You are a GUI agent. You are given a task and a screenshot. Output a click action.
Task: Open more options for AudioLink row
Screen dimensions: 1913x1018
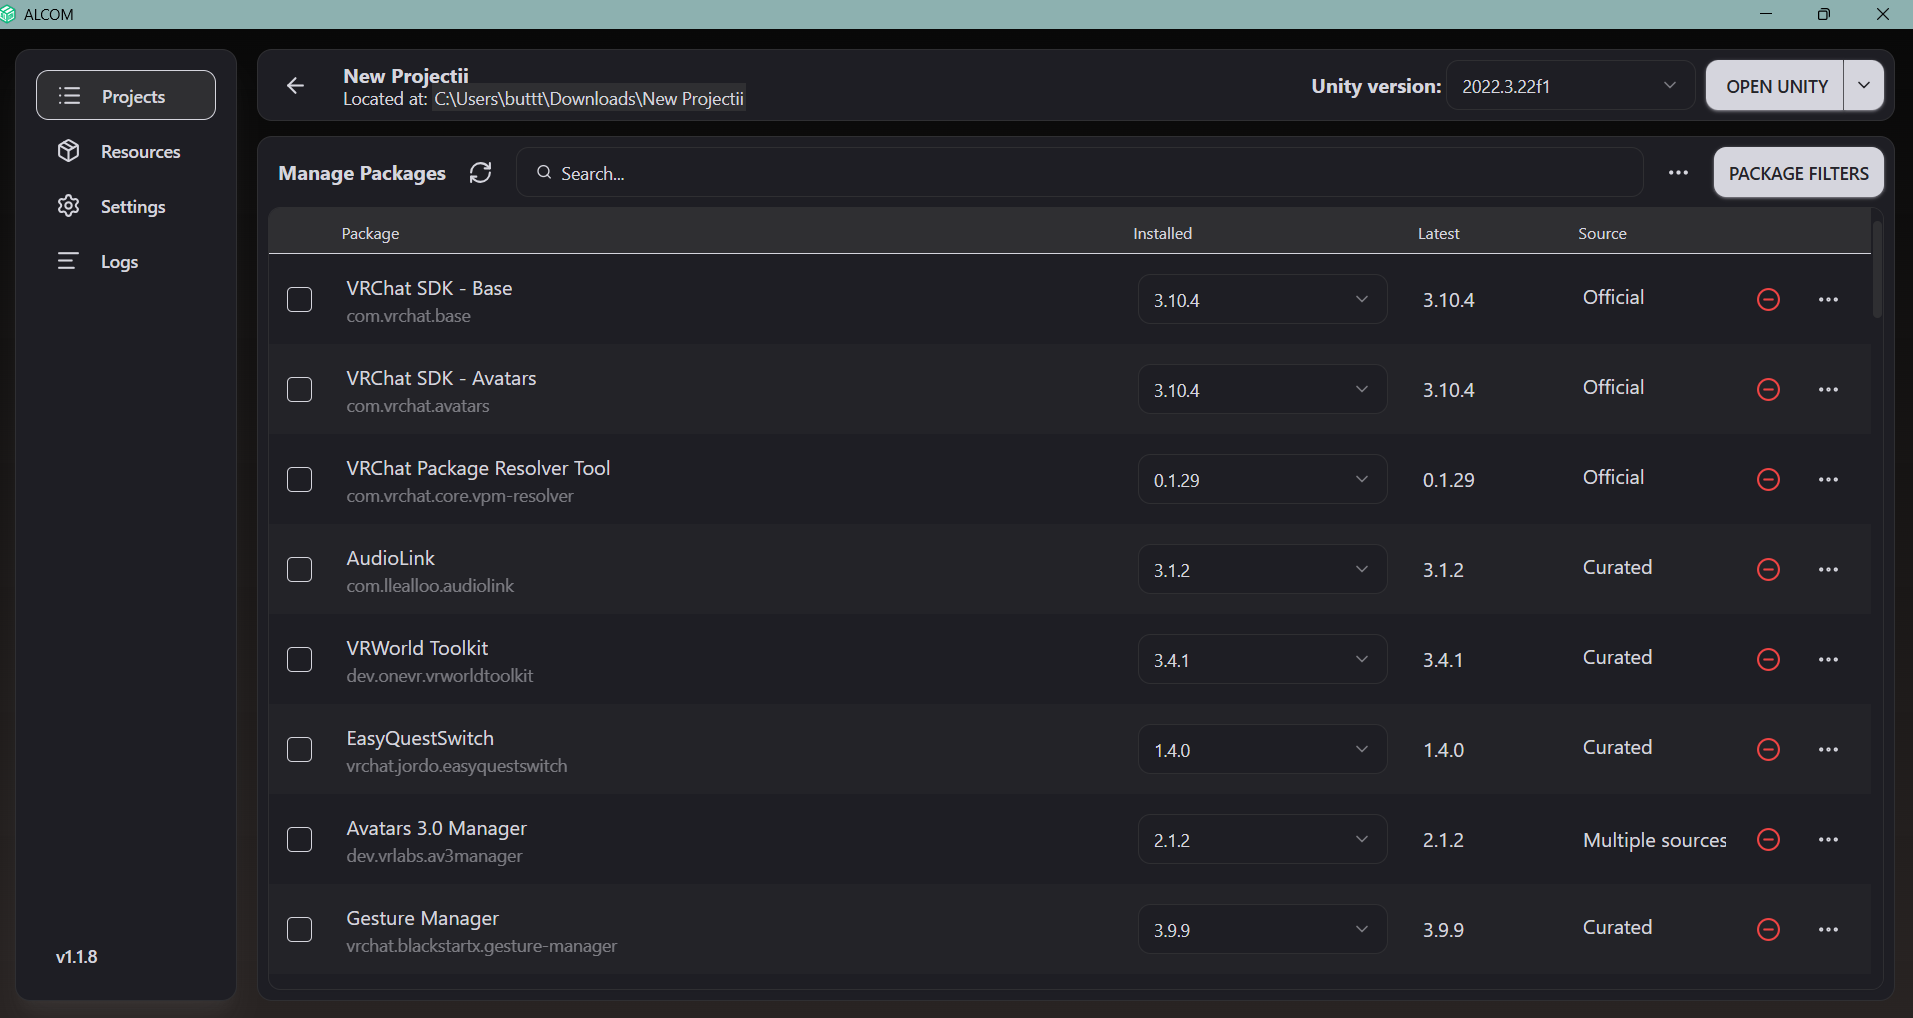point(1828,569)
